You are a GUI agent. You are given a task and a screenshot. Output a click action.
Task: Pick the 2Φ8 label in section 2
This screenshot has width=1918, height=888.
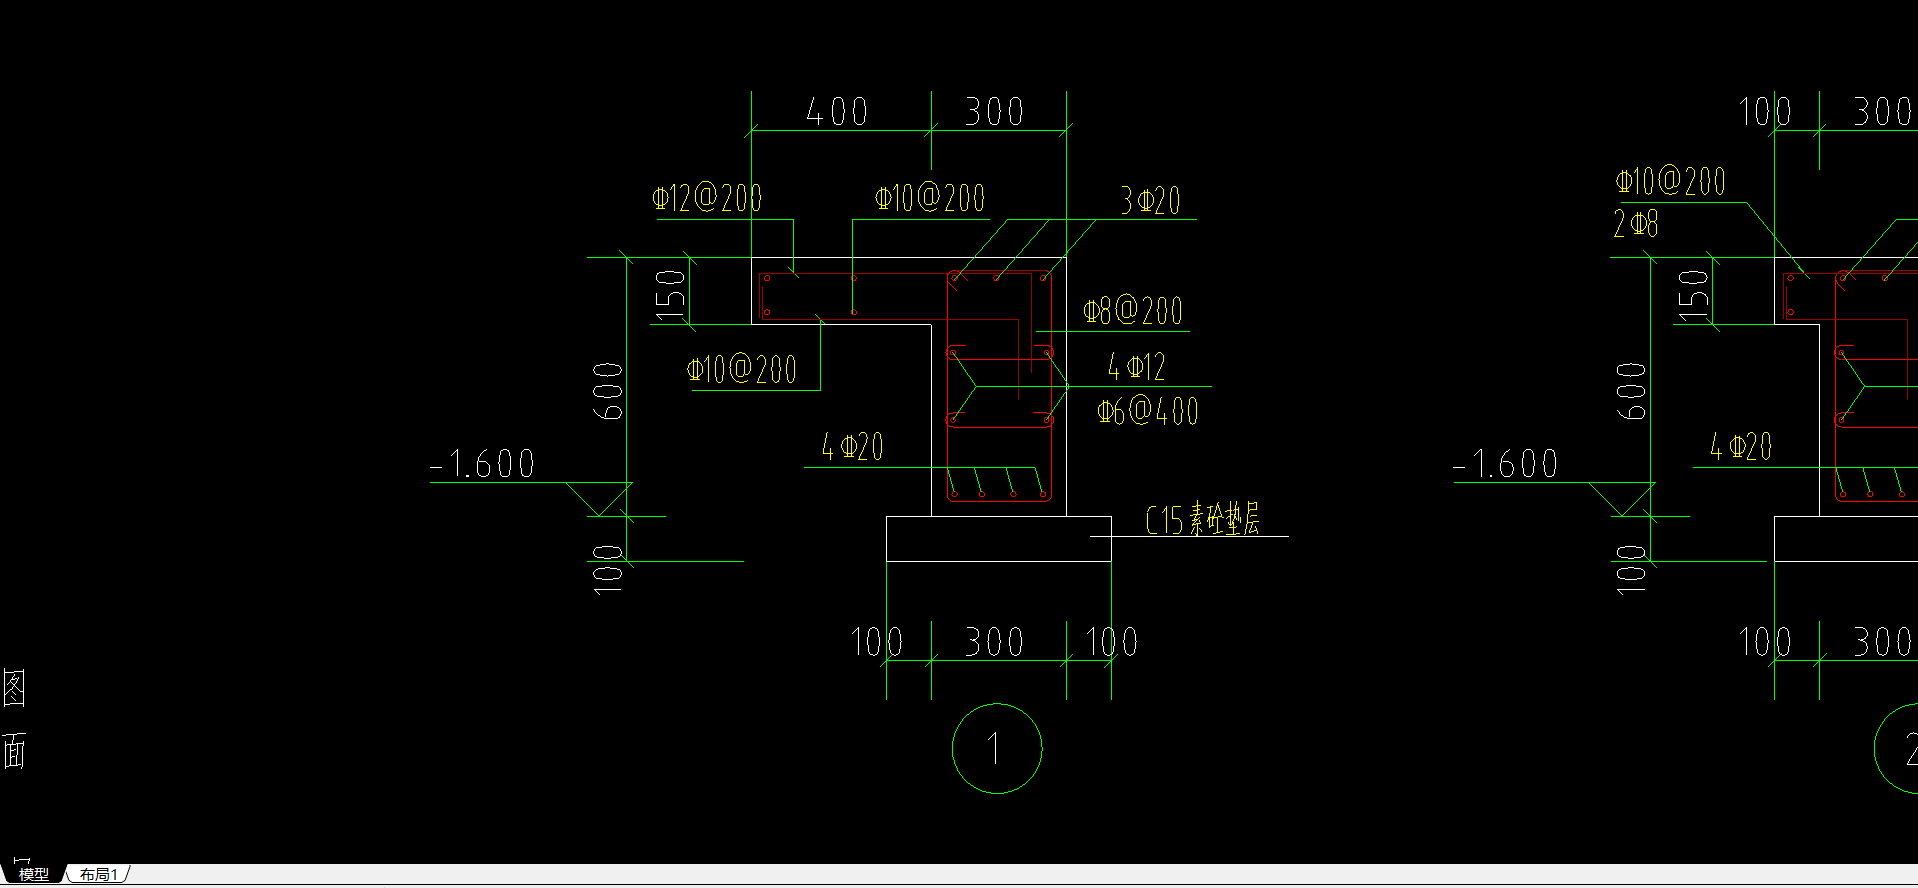click(1636, 223)
